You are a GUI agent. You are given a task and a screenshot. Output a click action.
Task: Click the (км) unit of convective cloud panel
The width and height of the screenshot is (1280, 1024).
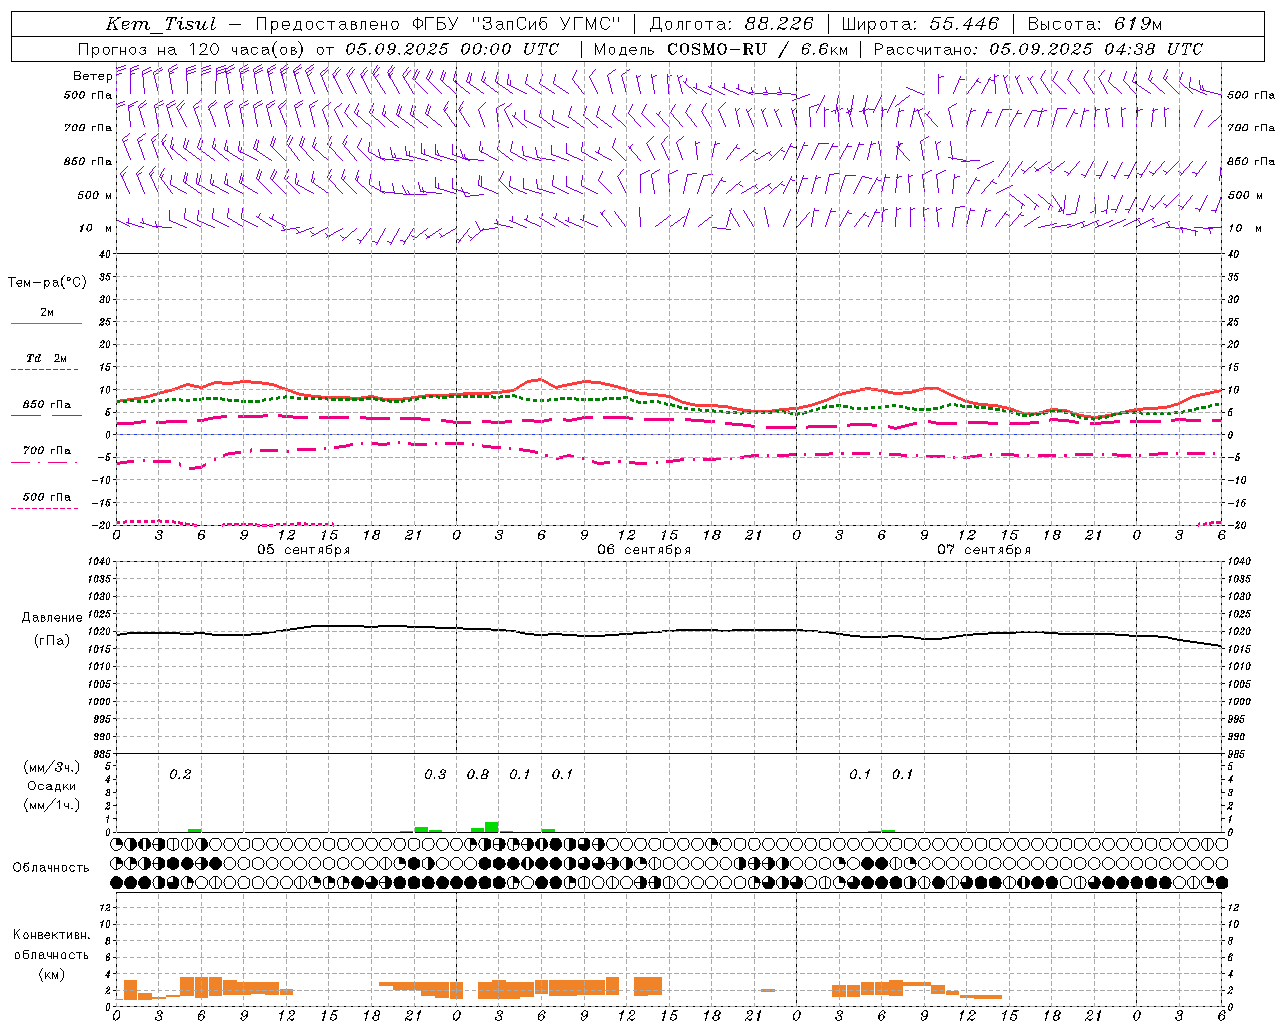click(x=51, y=974)
